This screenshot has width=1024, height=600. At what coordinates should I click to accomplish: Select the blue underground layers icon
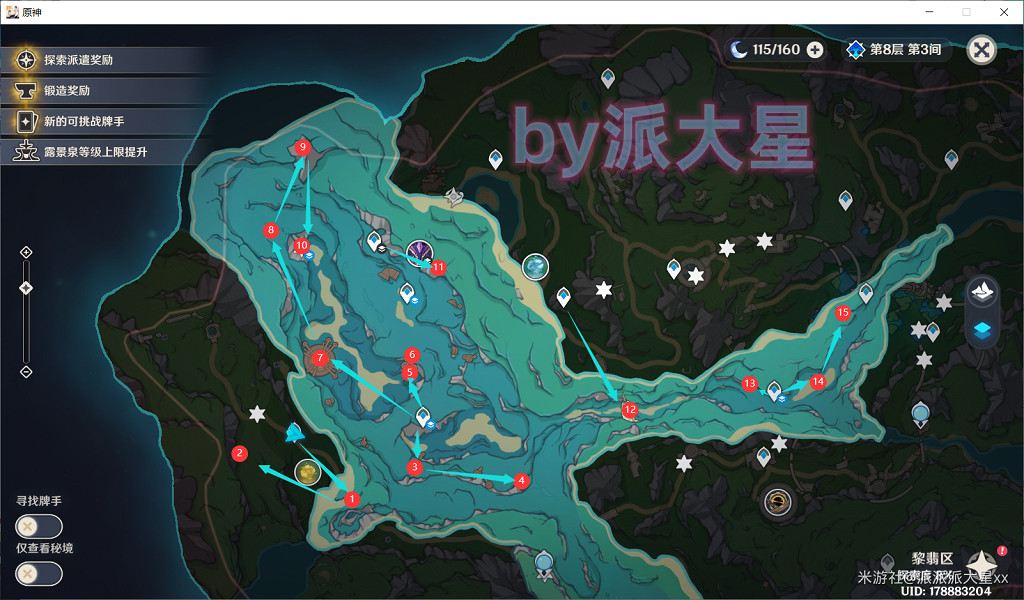click(982, 333)
